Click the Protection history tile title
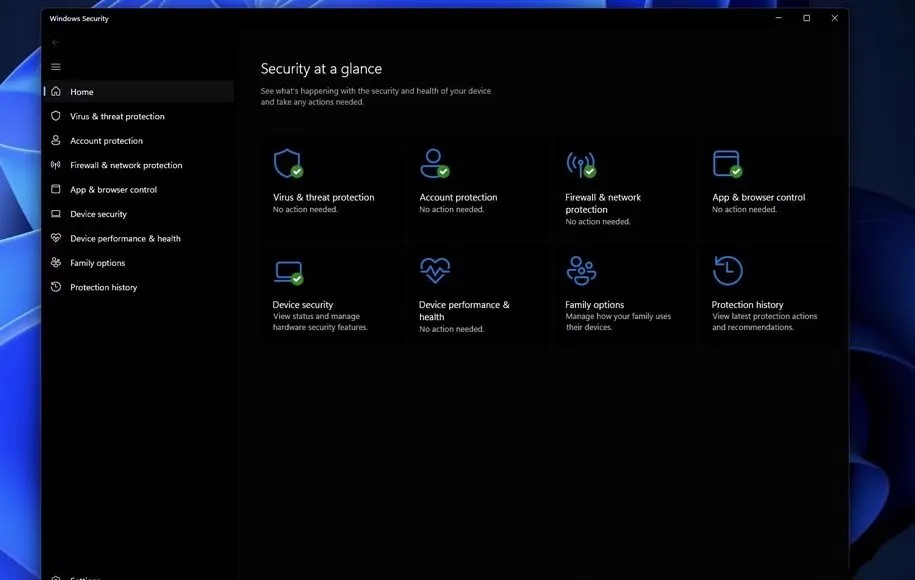 (747, 305)
